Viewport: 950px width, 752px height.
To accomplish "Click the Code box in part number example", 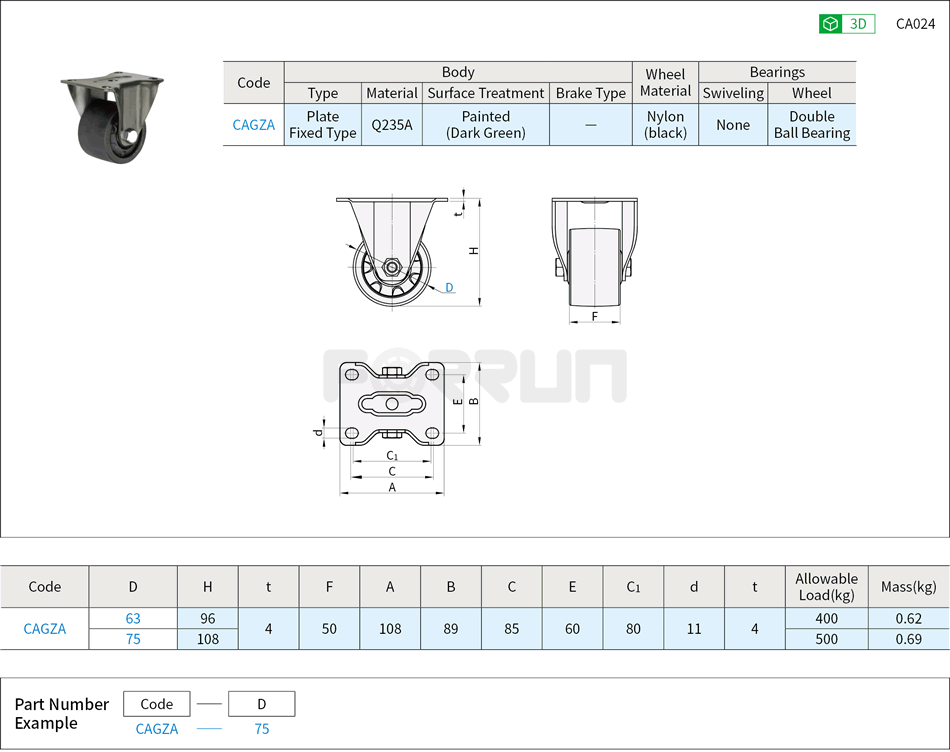I will point(157,704).
